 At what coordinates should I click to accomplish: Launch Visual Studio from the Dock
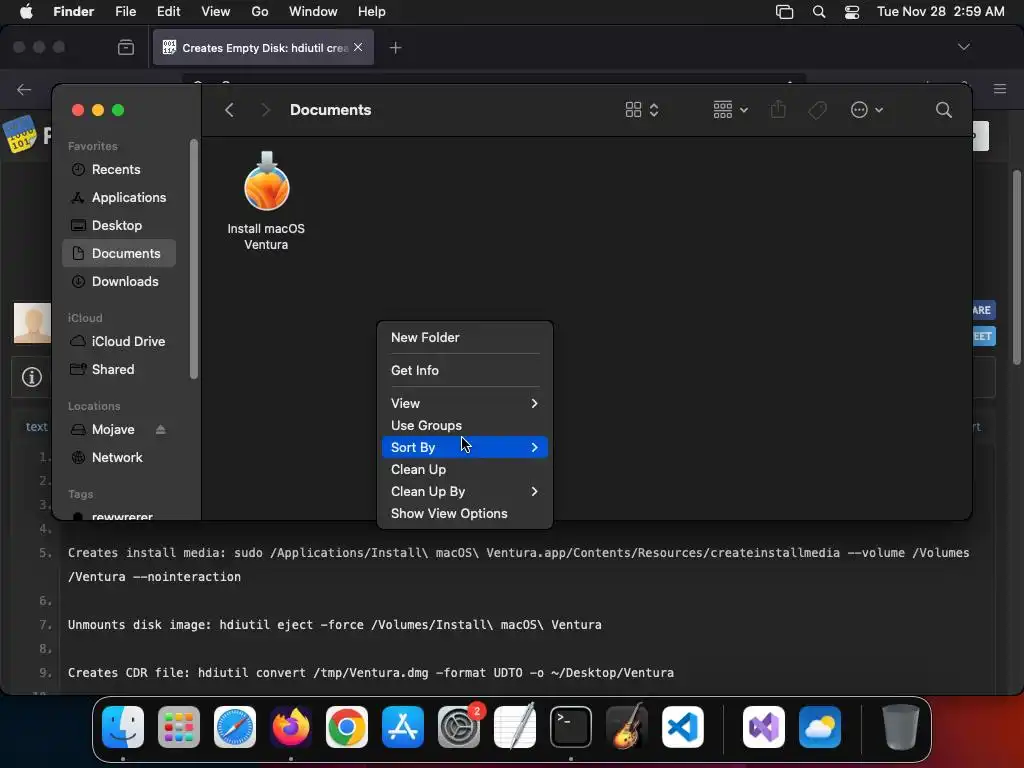pyautogui.click(x=764, y=726)
